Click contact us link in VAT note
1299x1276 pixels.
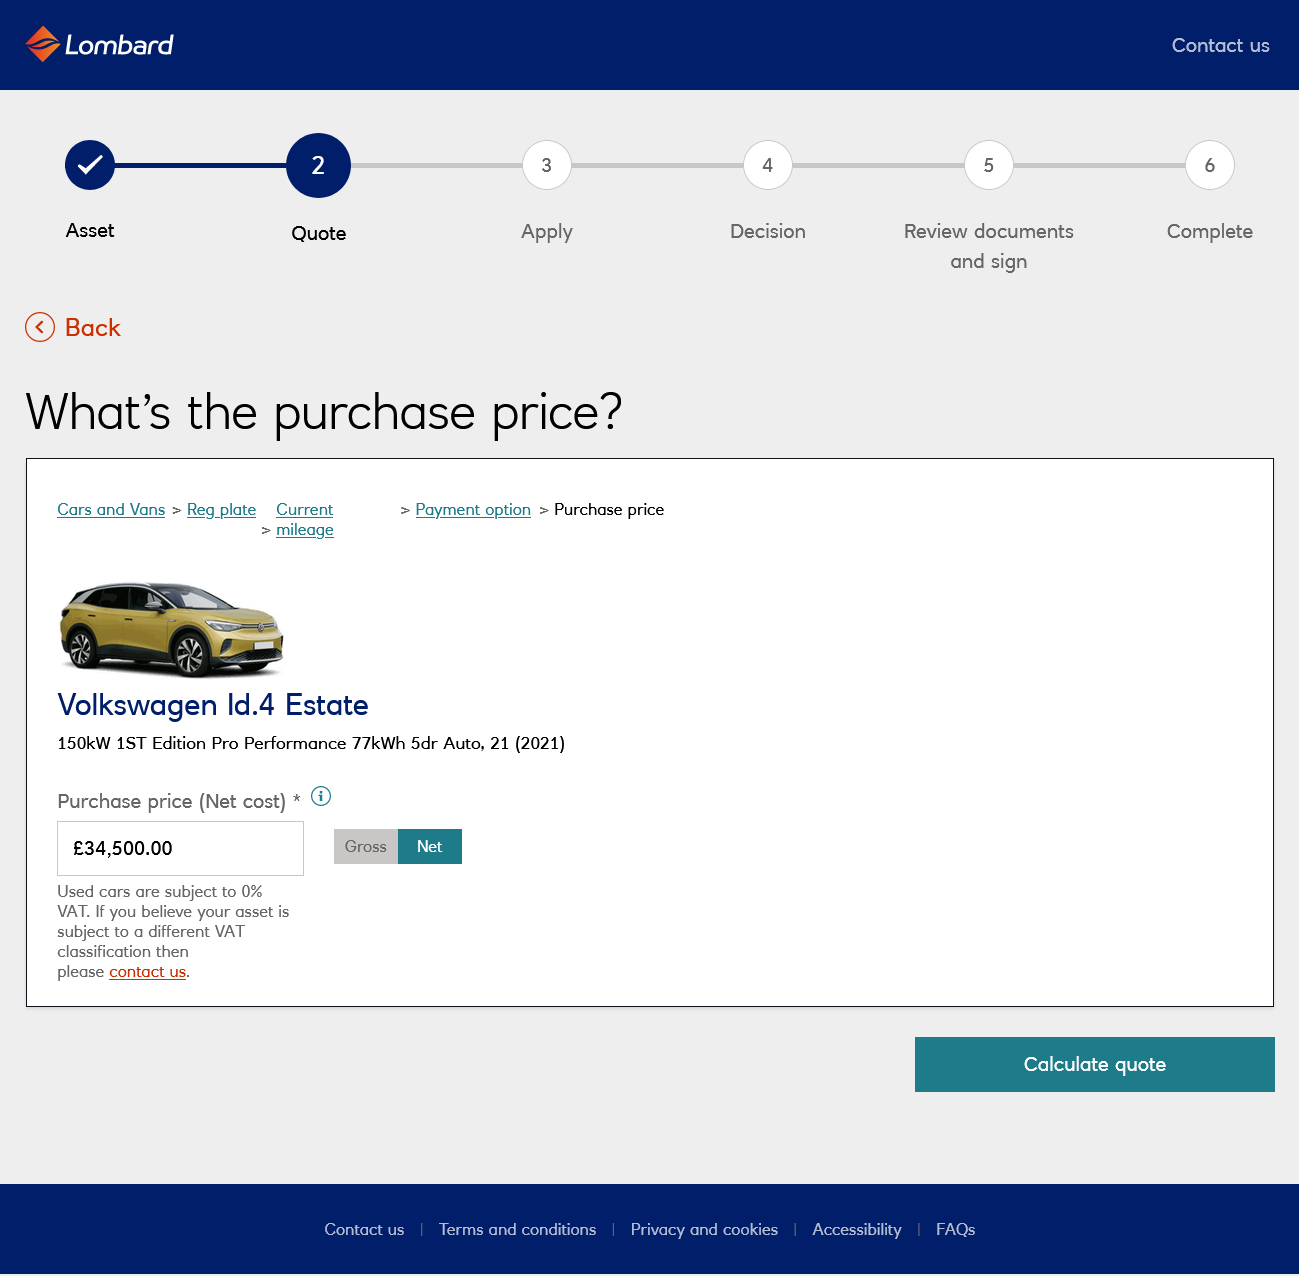coord(147,972)
